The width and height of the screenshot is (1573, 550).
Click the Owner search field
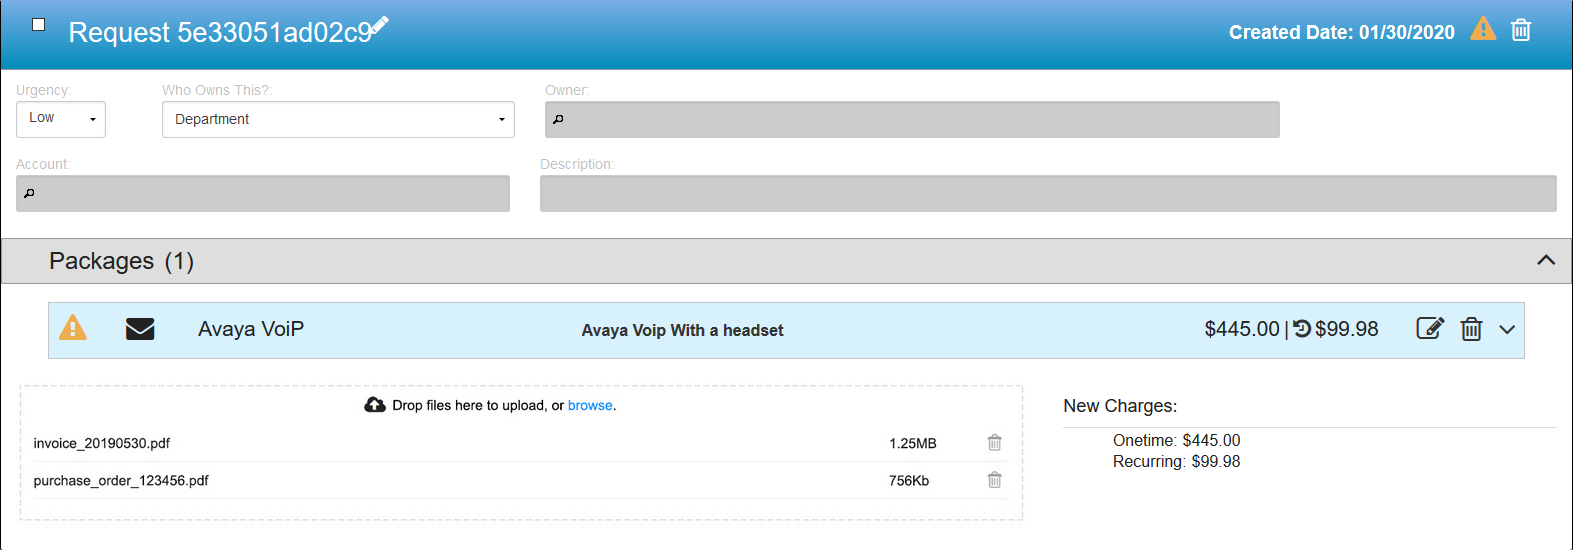[x=912, y=120]
